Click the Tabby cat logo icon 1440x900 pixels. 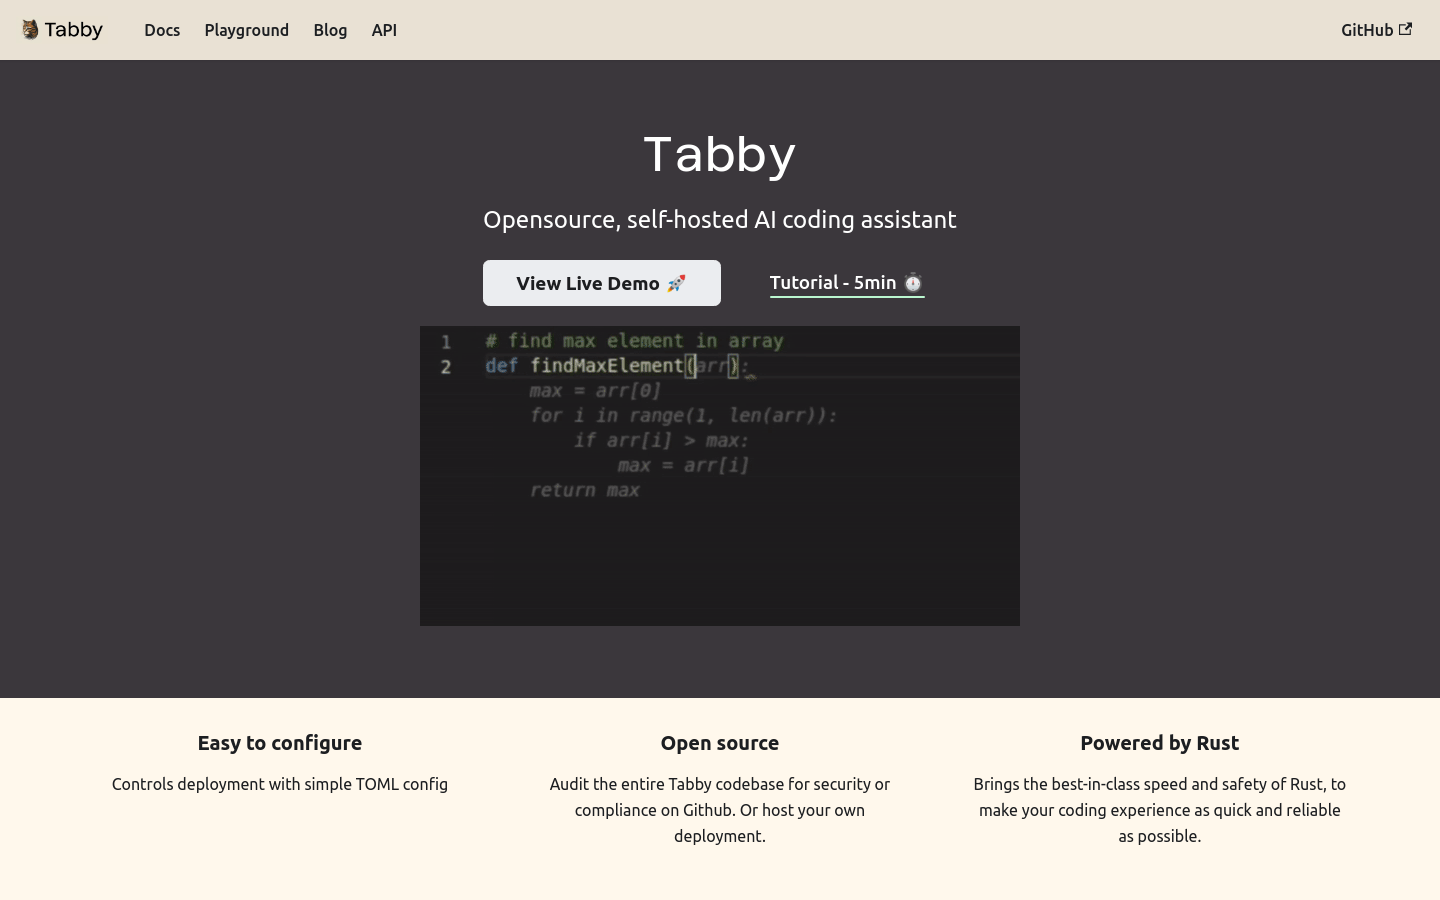tap(30, 30)
